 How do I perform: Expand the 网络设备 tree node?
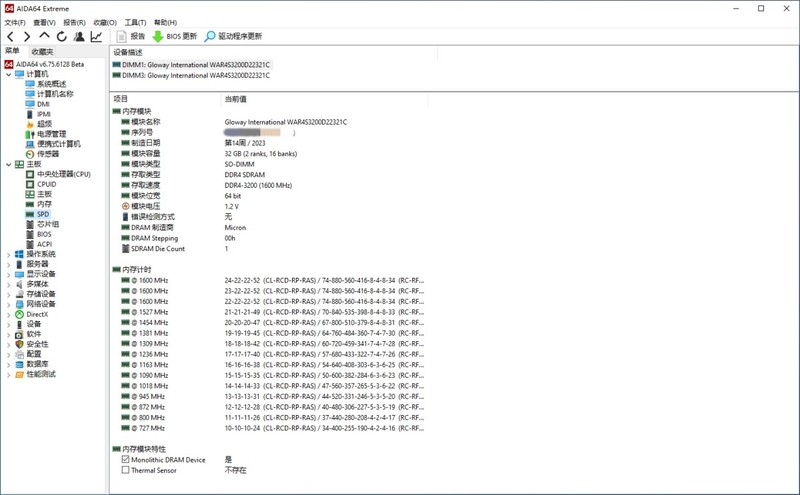(8, 304)
